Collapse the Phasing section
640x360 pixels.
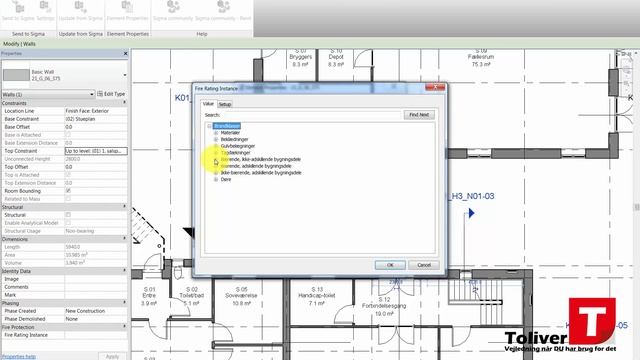click(124, 303)
